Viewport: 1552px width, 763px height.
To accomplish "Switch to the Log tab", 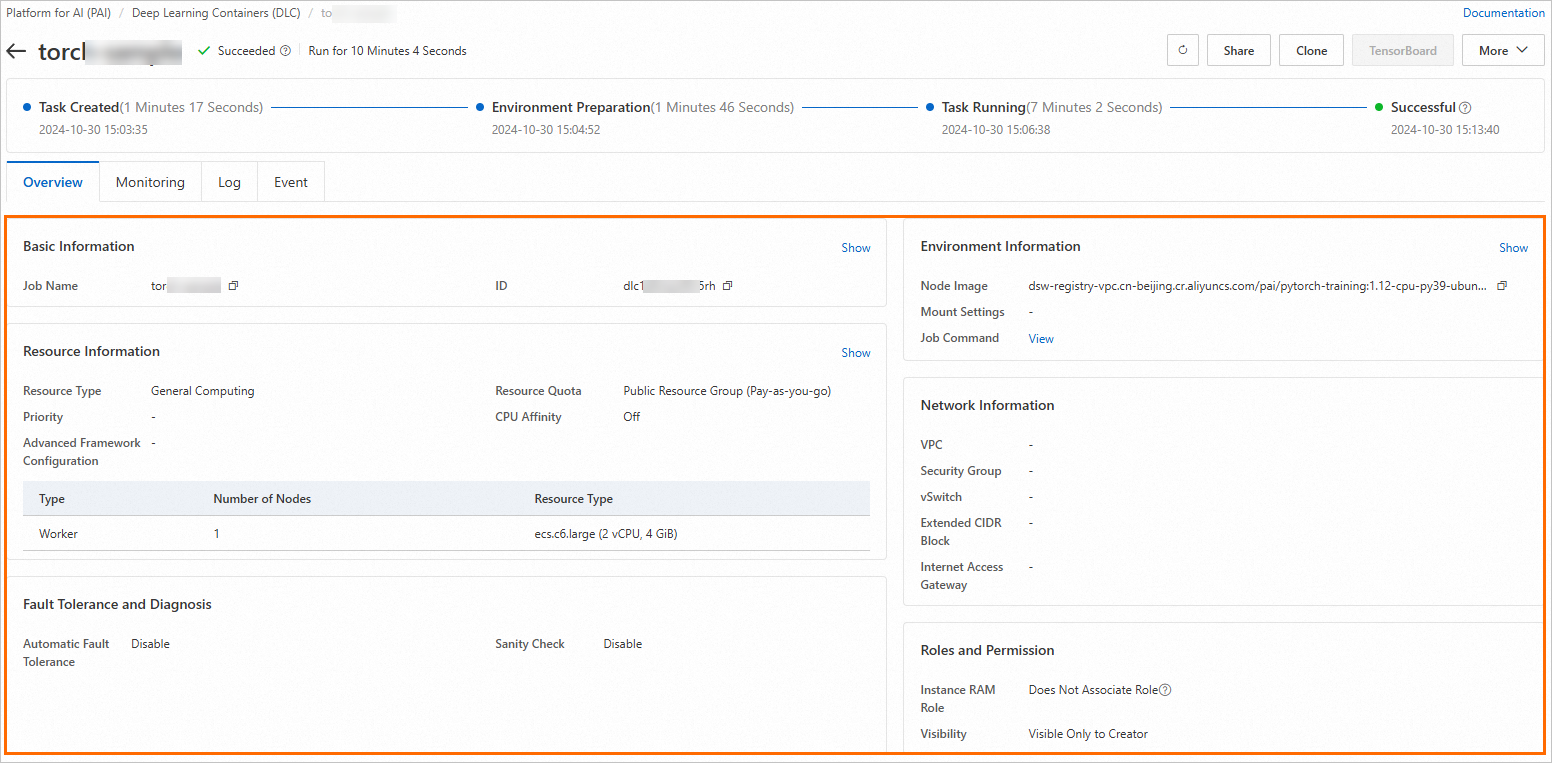I will click(229, 182).
